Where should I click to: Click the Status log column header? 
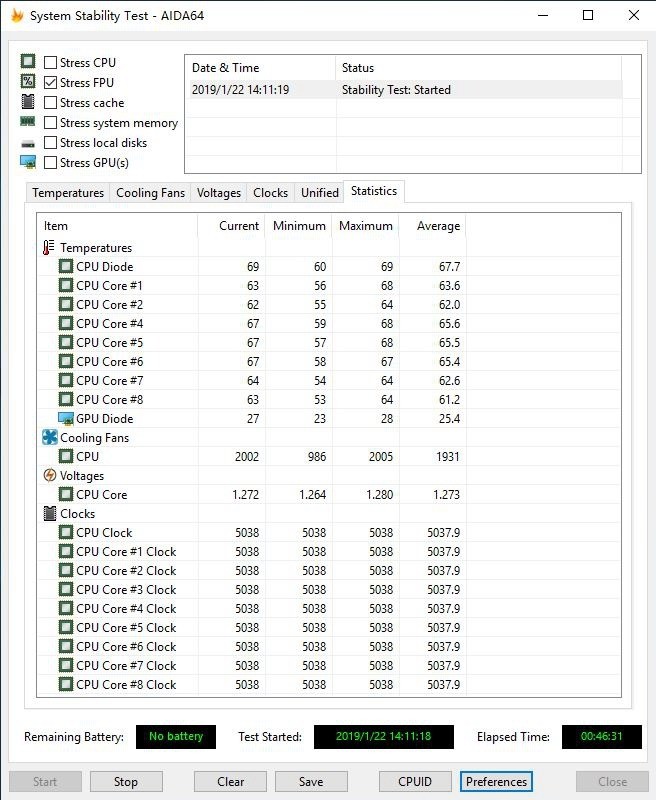(x=478, y=68)
